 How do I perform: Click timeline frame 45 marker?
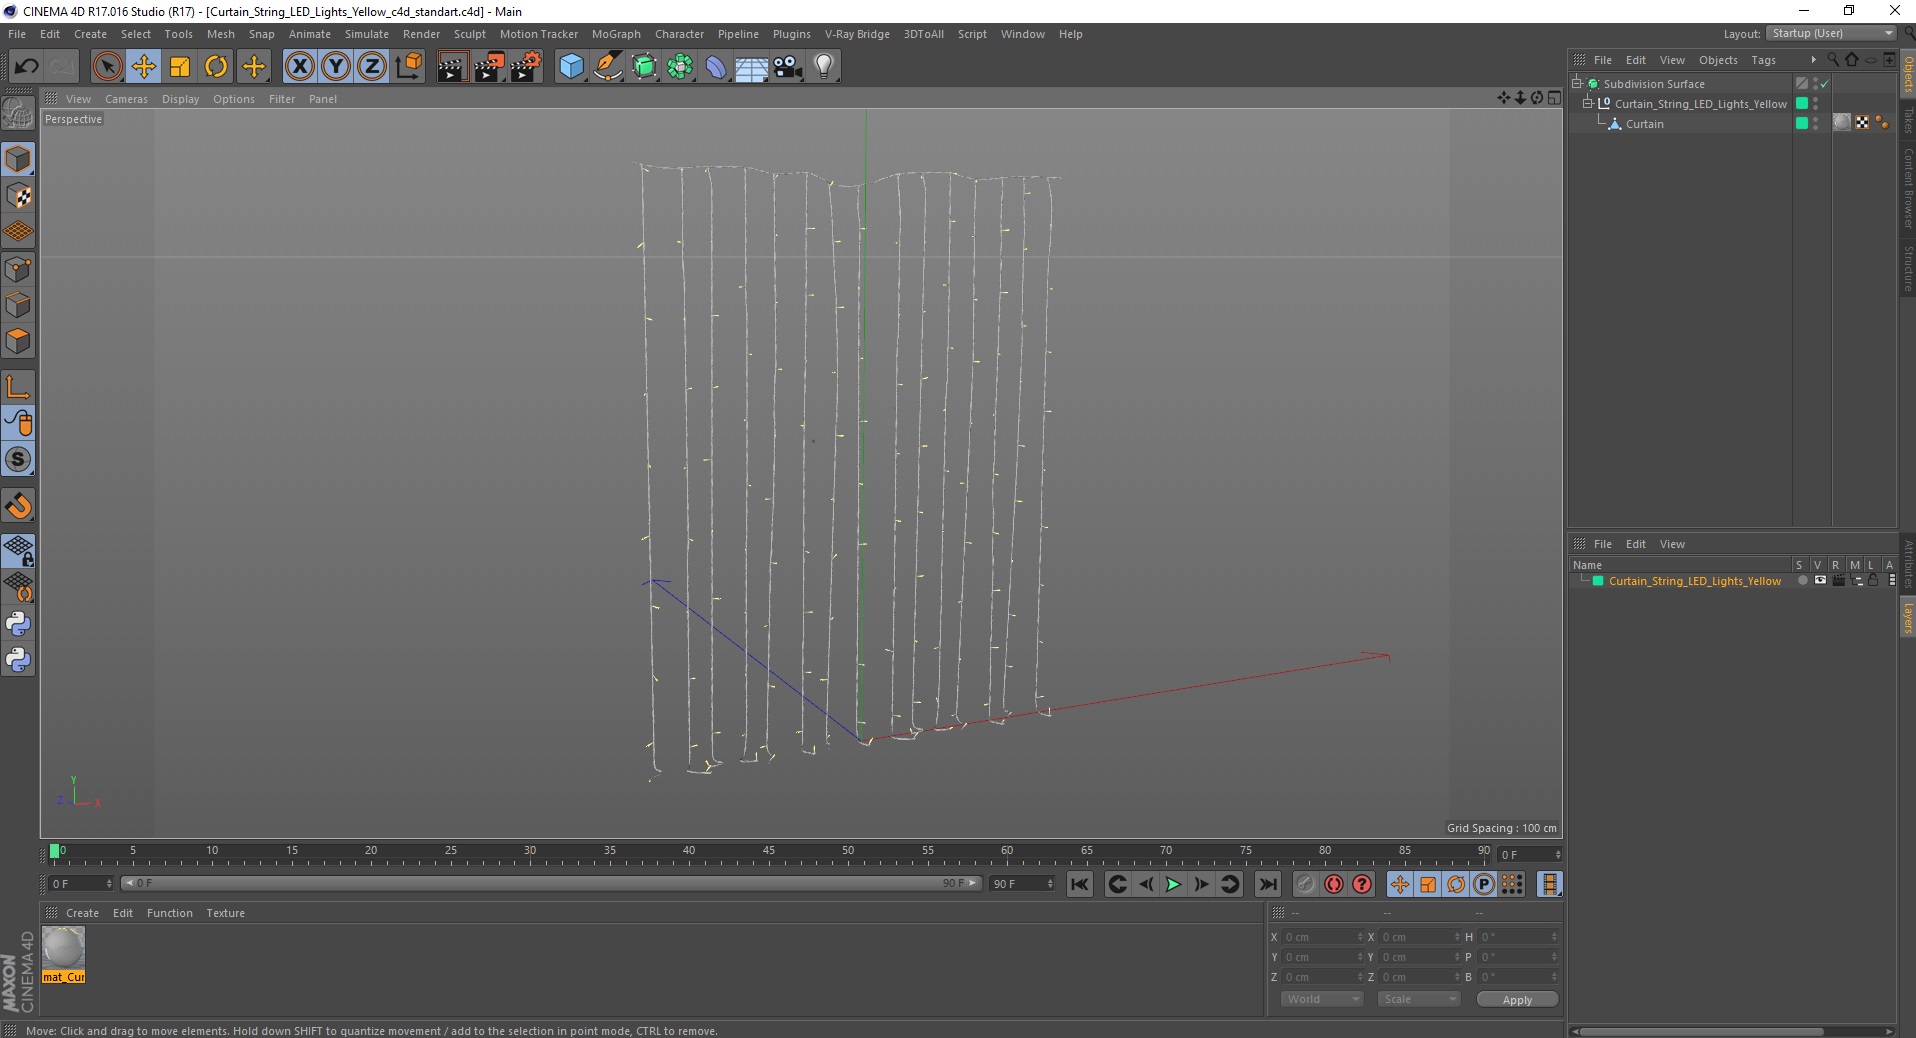tap(768, 851)
